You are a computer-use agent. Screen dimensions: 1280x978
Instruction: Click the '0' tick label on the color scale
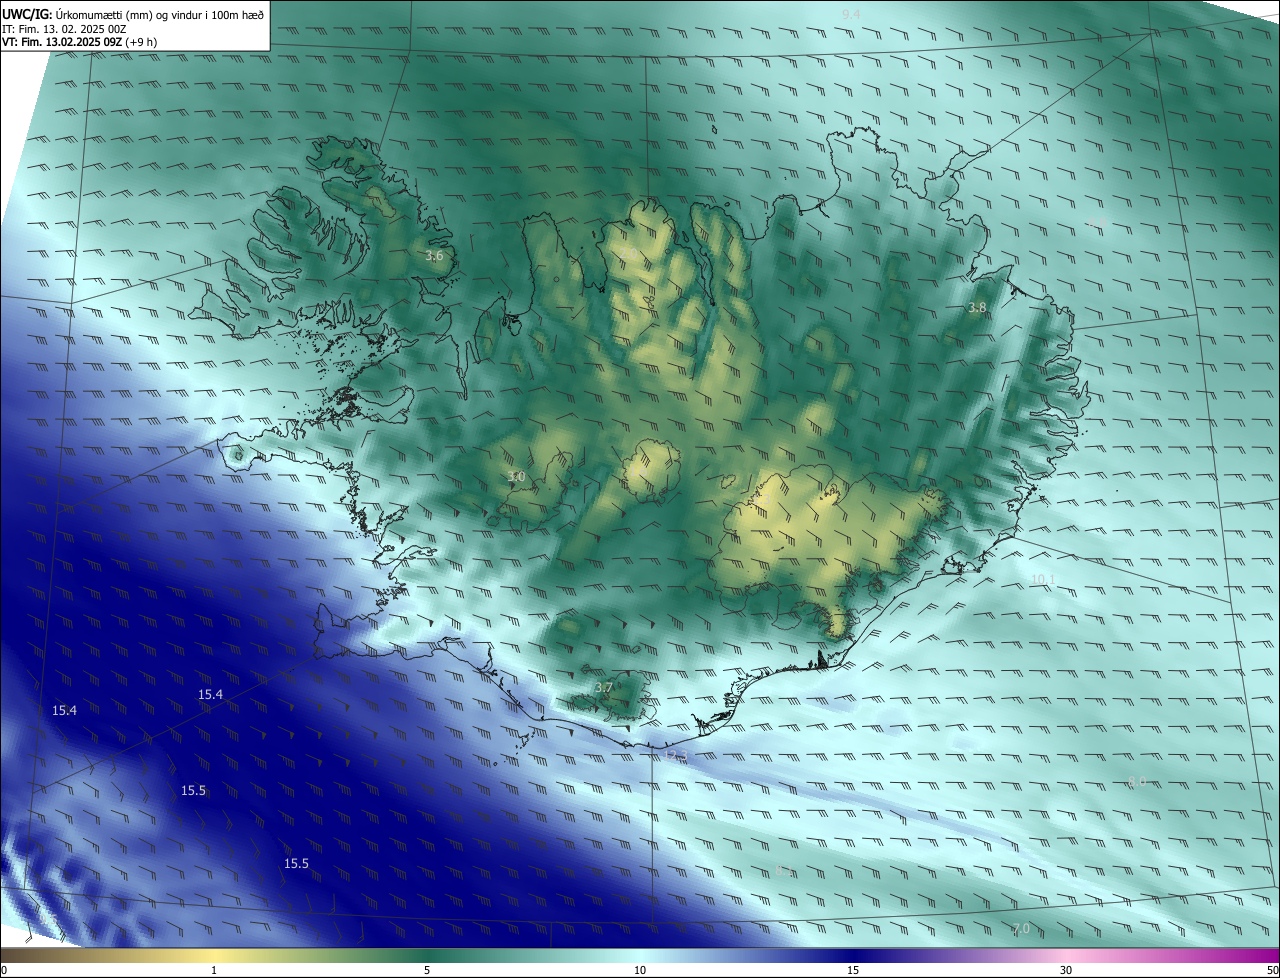click(x=4, y=970)
